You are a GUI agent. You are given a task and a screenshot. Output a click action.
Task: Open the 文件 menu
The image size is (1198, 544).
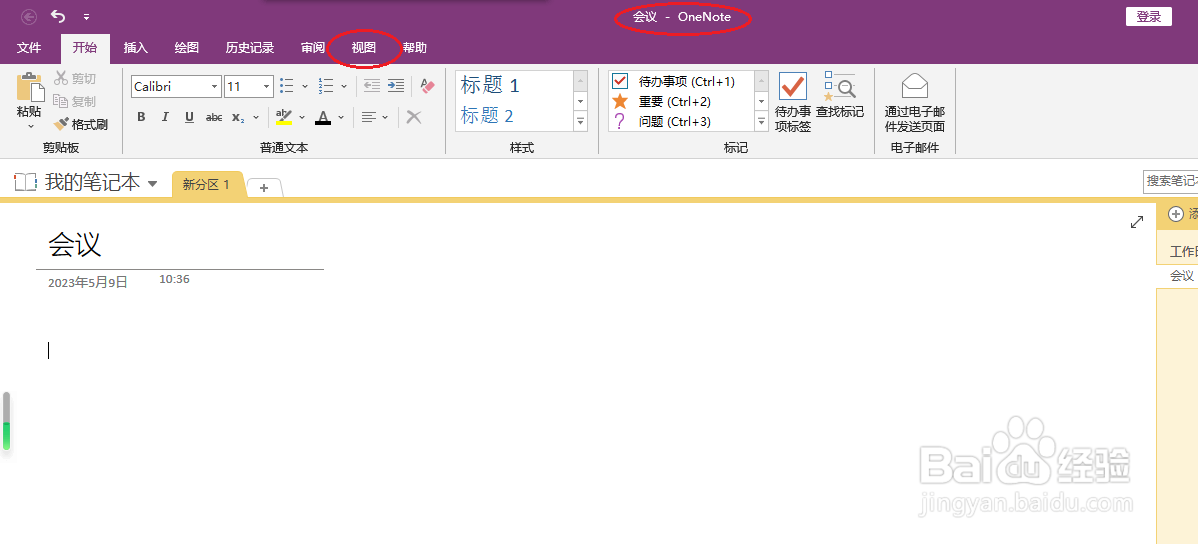click(29, 47)
